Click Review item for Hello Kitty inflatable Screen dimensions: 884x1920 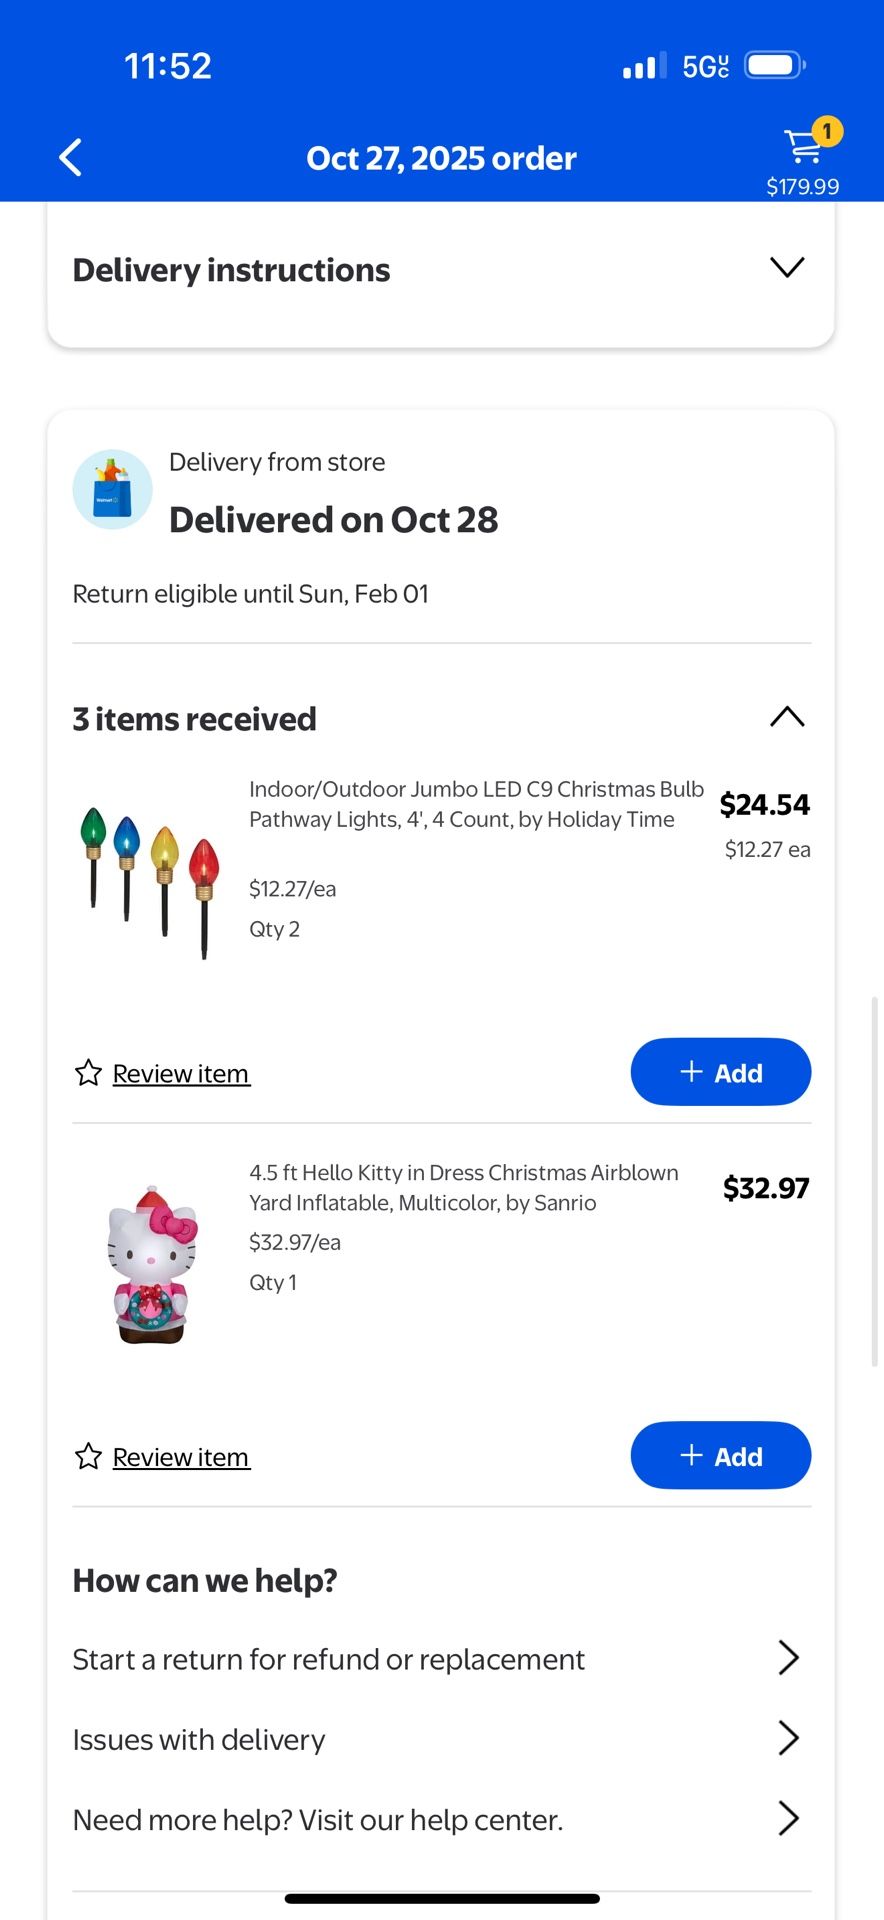coord(181,1457)
